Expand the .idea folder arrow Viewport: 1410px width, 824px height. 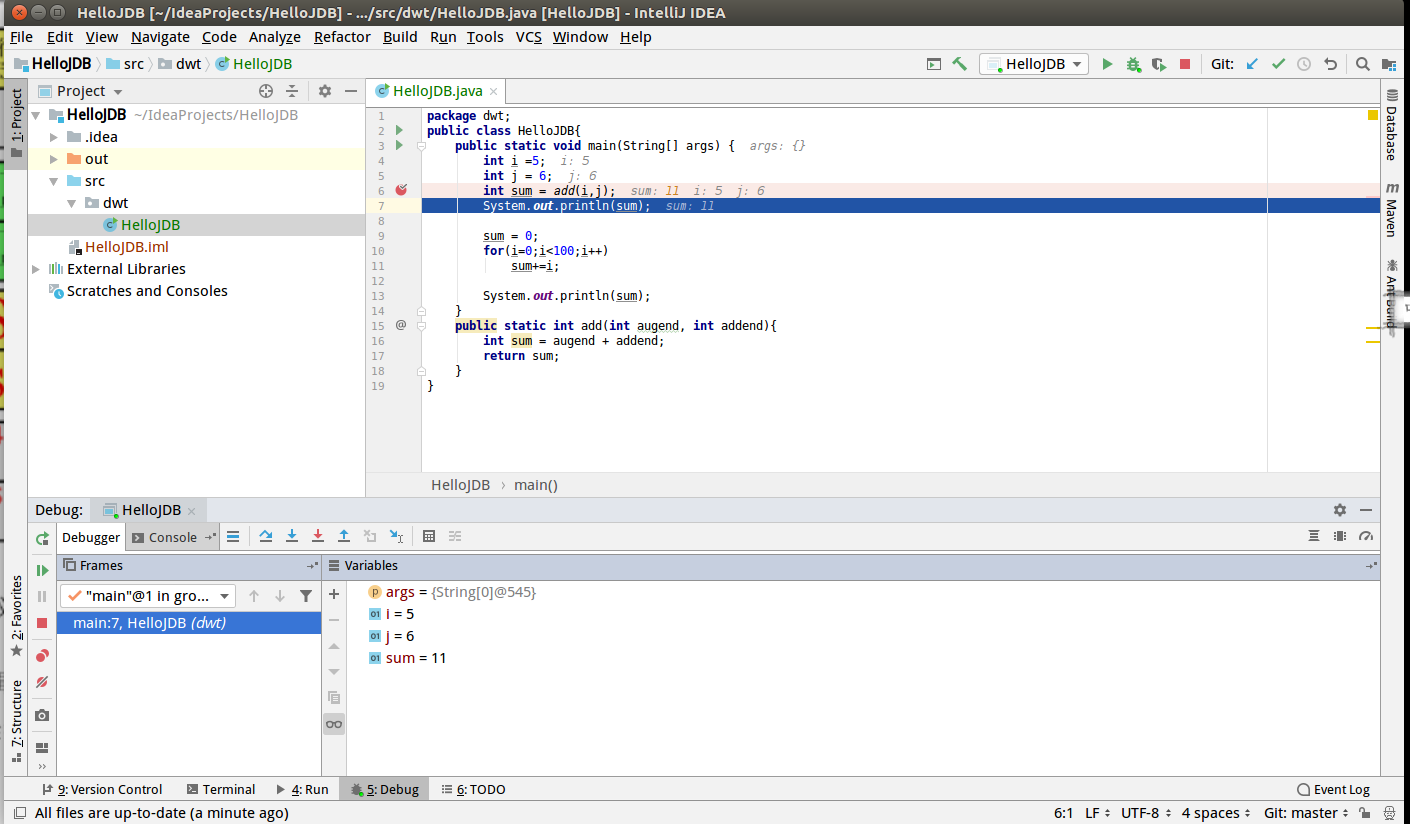pyautogui.click(x=55, y=137)
